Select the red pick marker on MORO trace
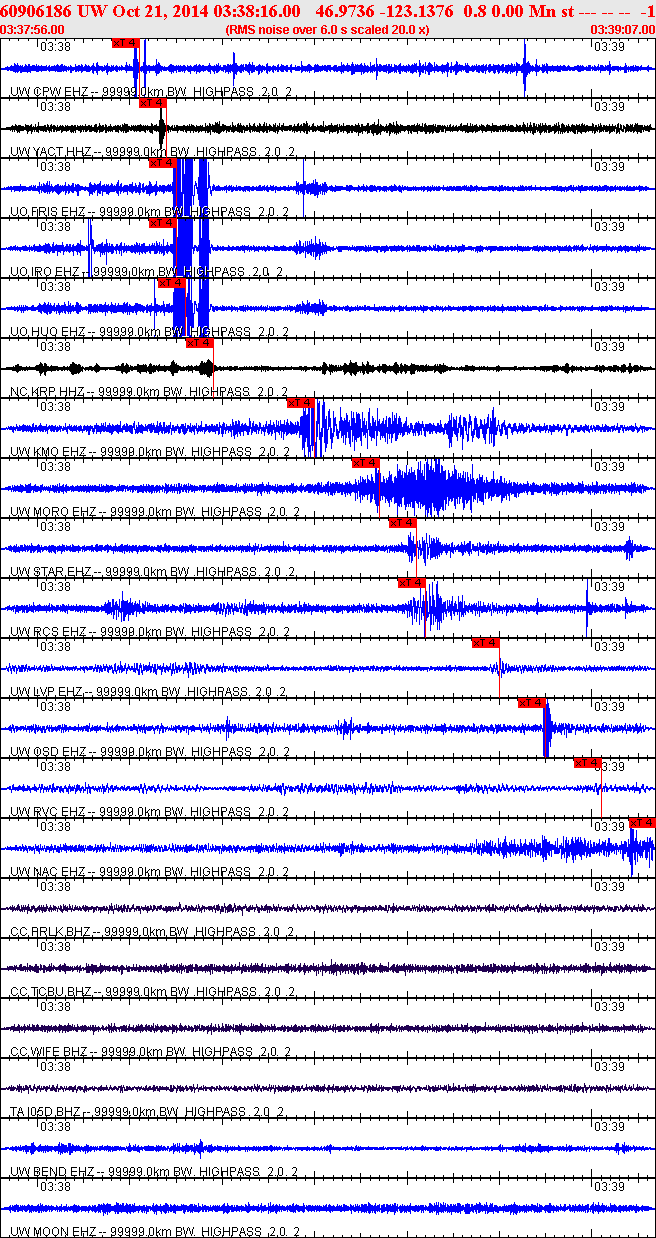The height and width of the screenshot is (1238, 656). pos(366,462)
